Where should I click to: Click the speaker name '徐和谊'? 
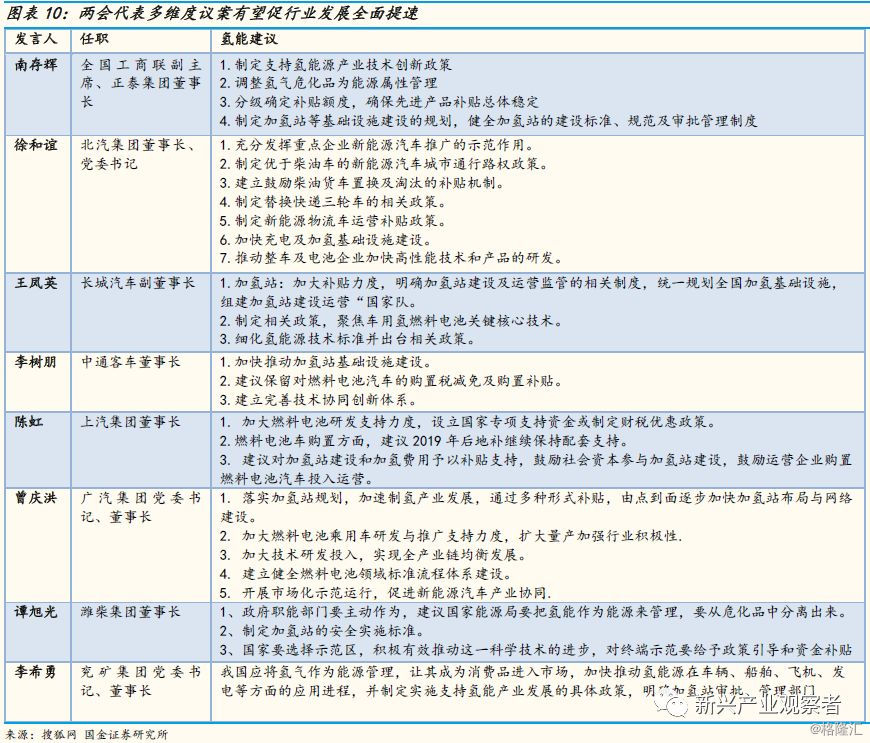36,145
